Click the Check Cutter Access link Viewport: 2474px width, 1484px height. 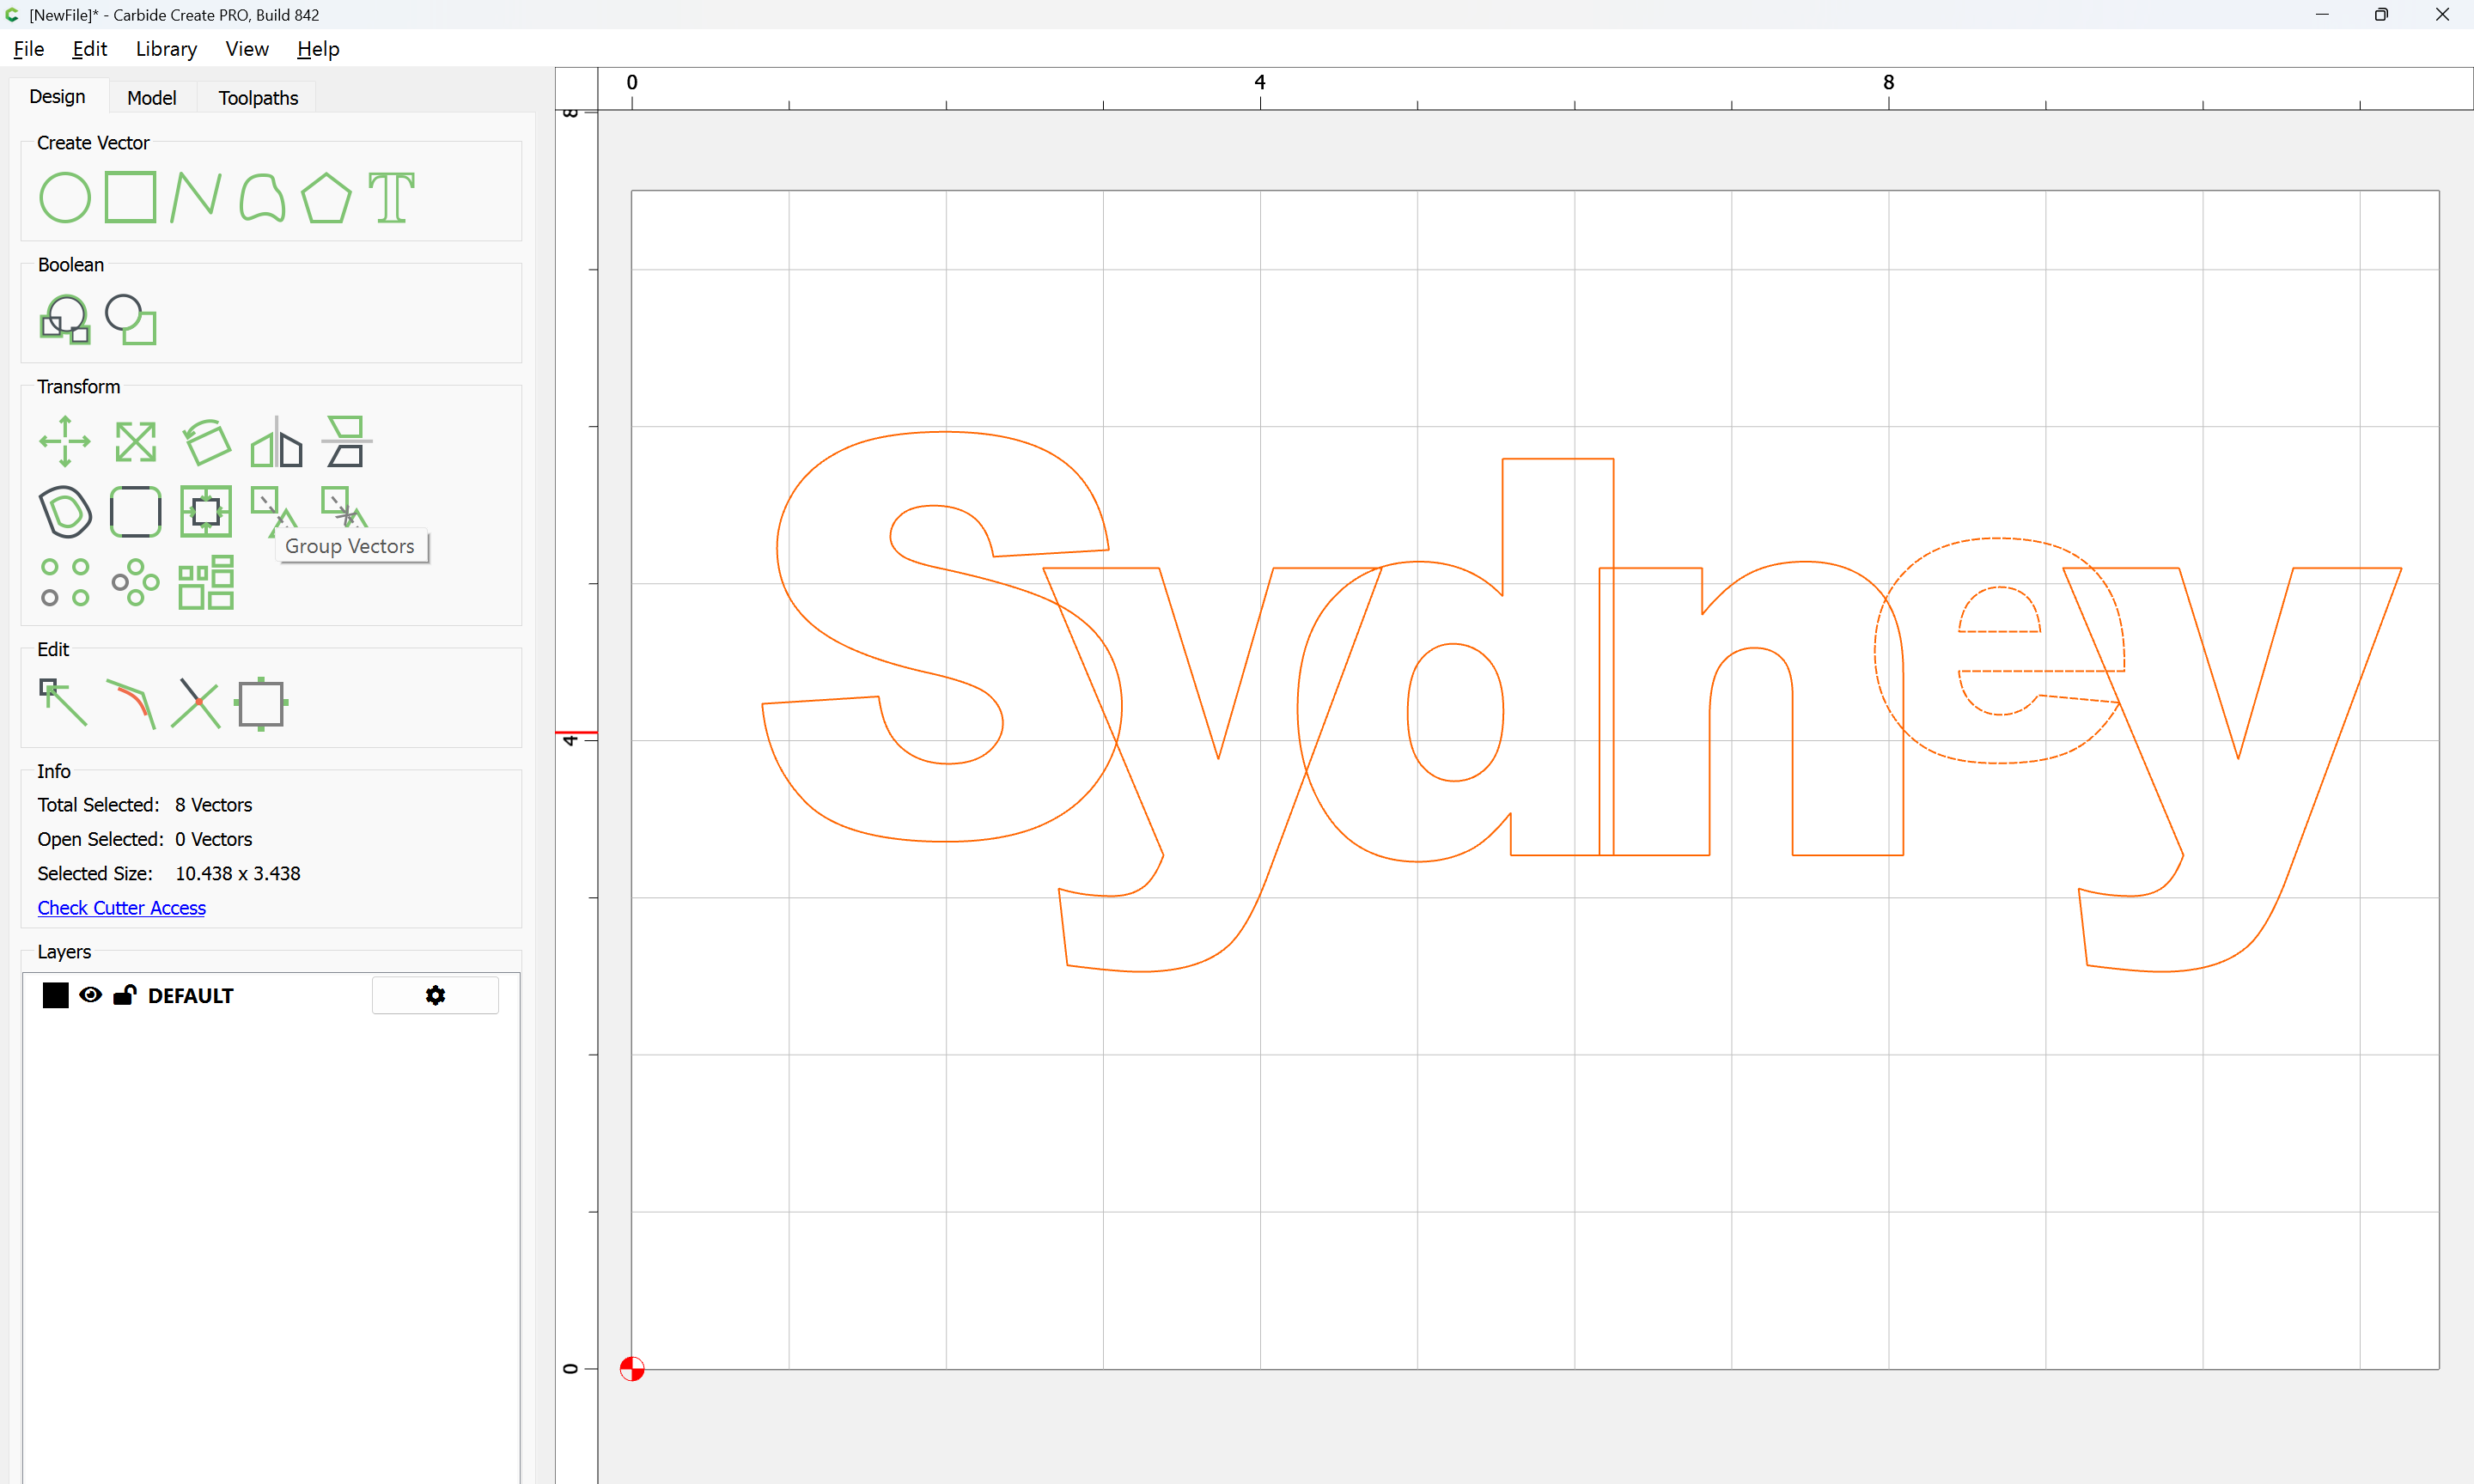coord(122,908)
